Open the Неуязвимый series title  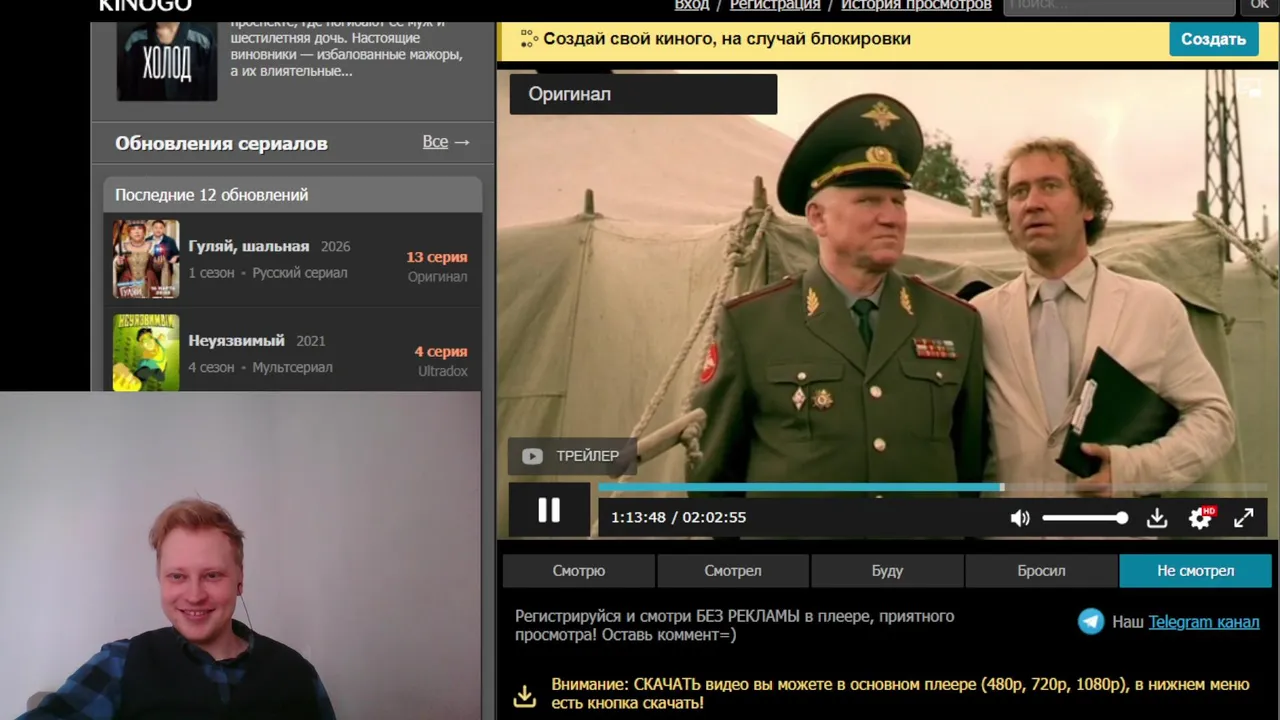237,340
